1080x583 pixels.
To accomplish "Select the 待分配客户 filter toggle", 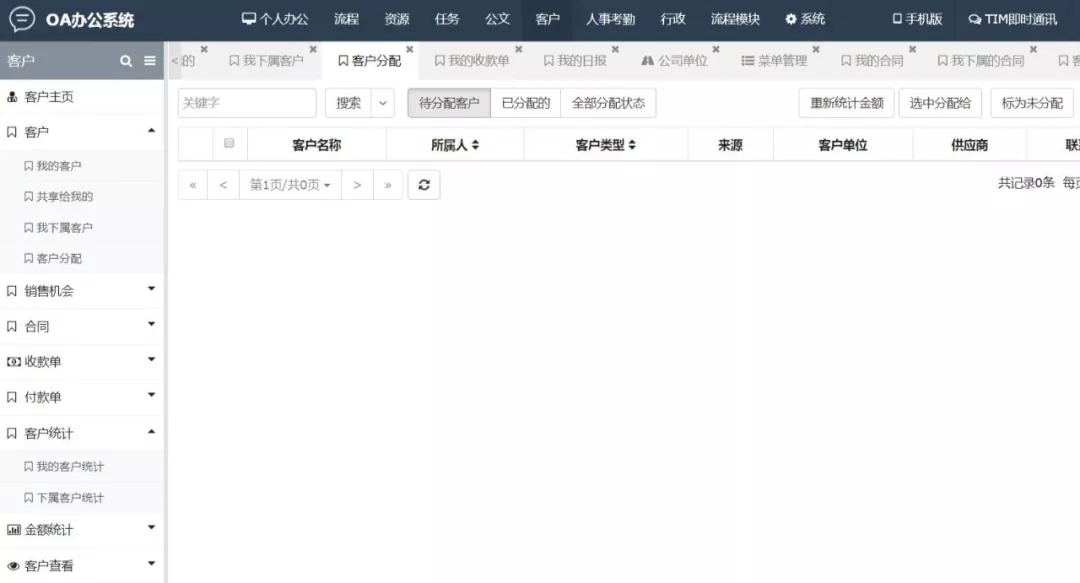I will [x=449, y=103].
